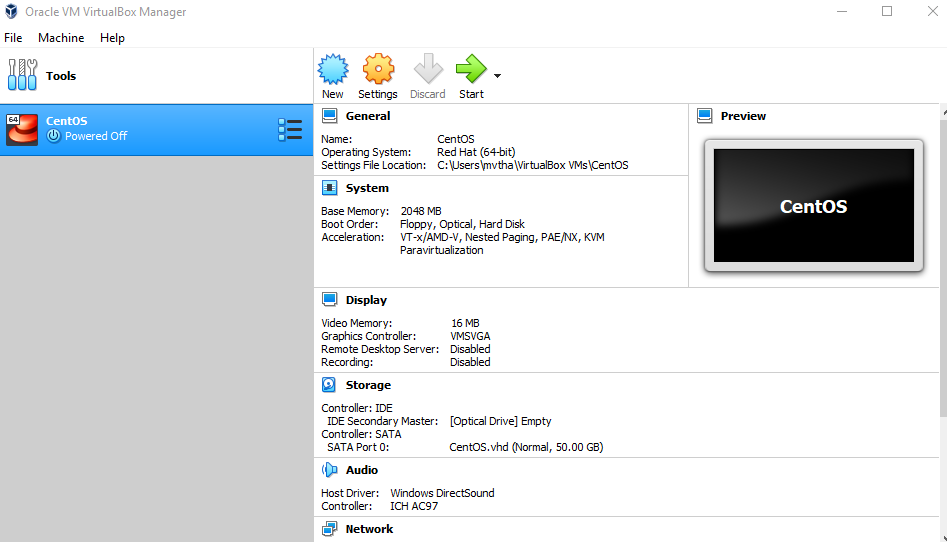
Task: Click the Powered Off status icon
Action: pos(53,136)
